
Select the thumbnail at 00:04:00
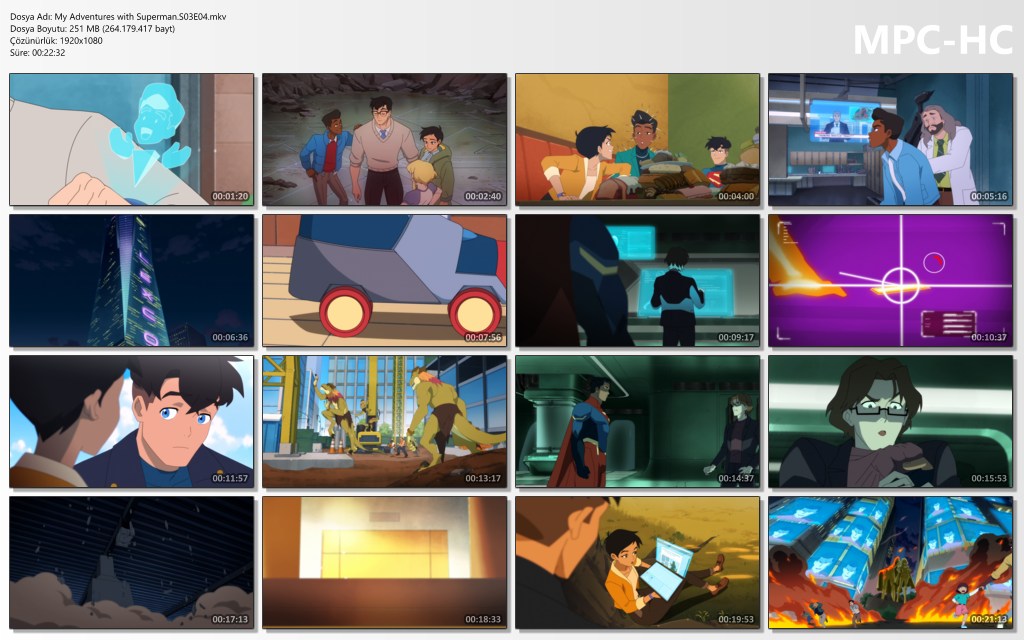tap(637, 140)
